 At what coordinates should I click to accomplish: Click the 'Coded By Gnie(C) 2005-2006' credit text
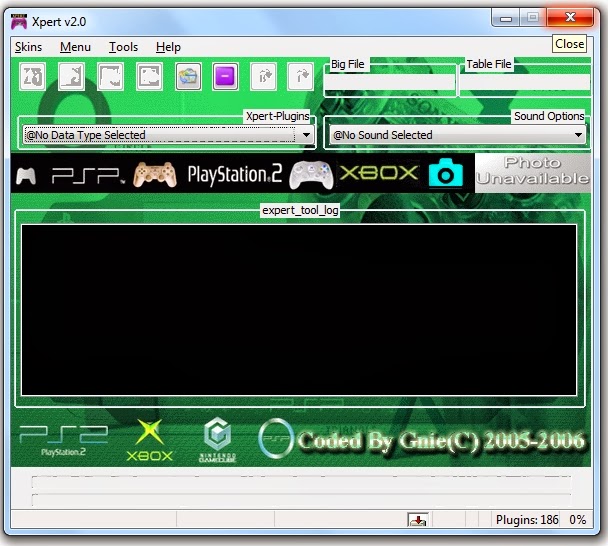(441, 441)
